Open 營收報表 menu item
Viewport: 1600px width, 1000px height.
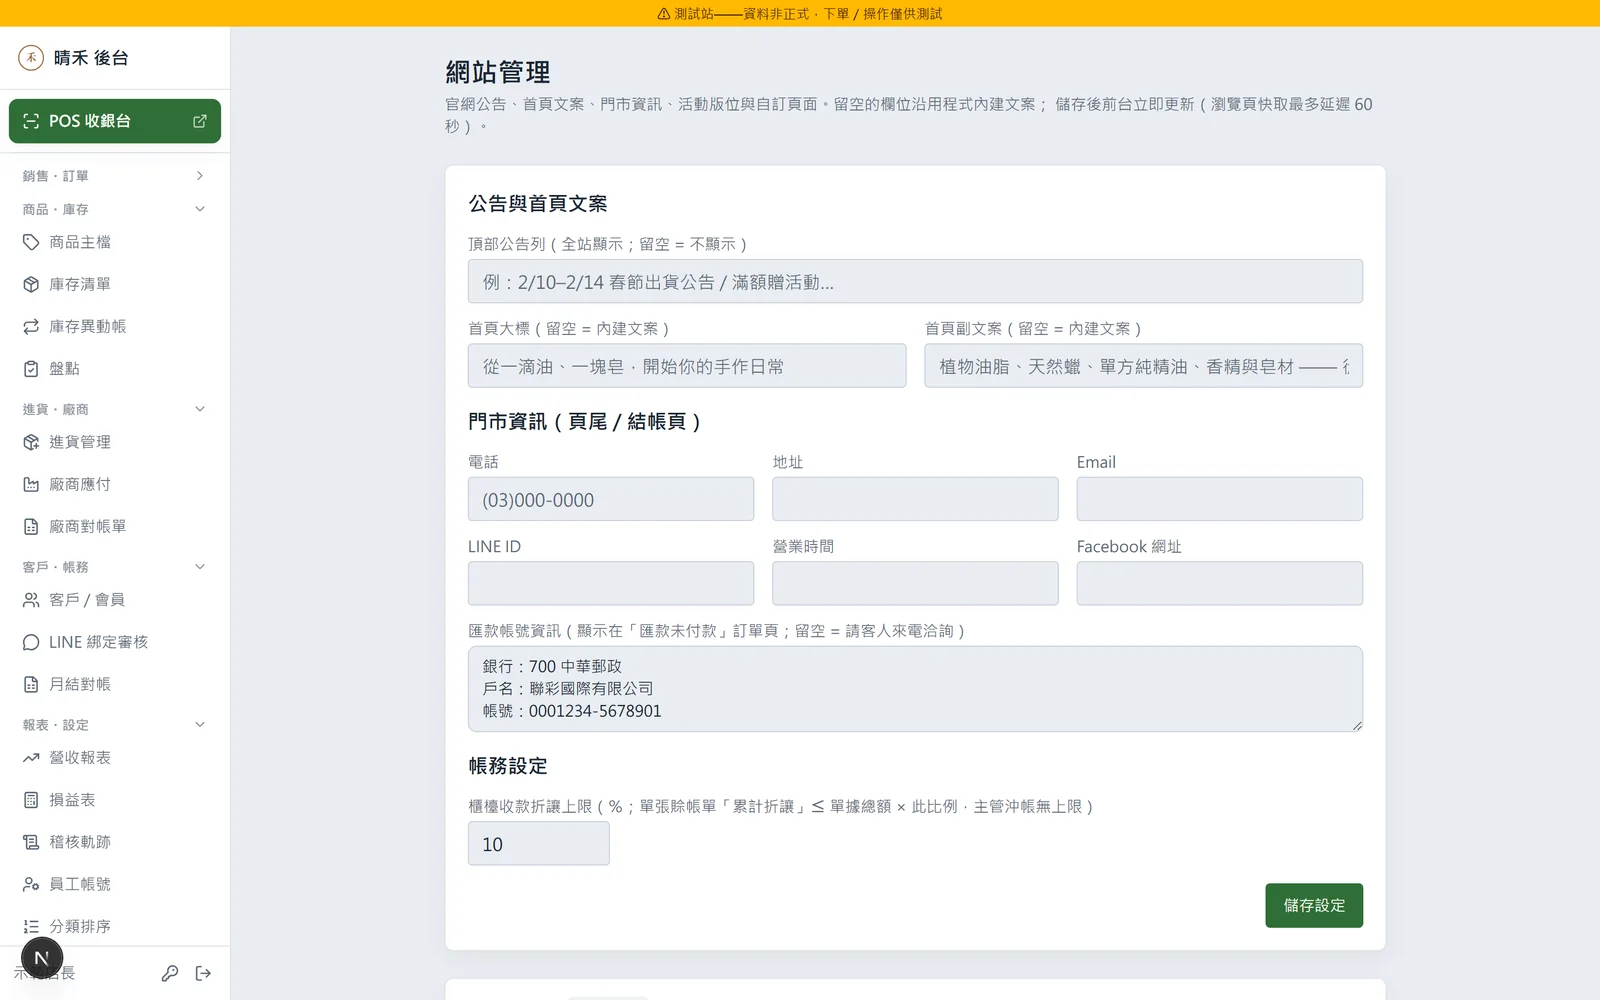pos(115,758)
